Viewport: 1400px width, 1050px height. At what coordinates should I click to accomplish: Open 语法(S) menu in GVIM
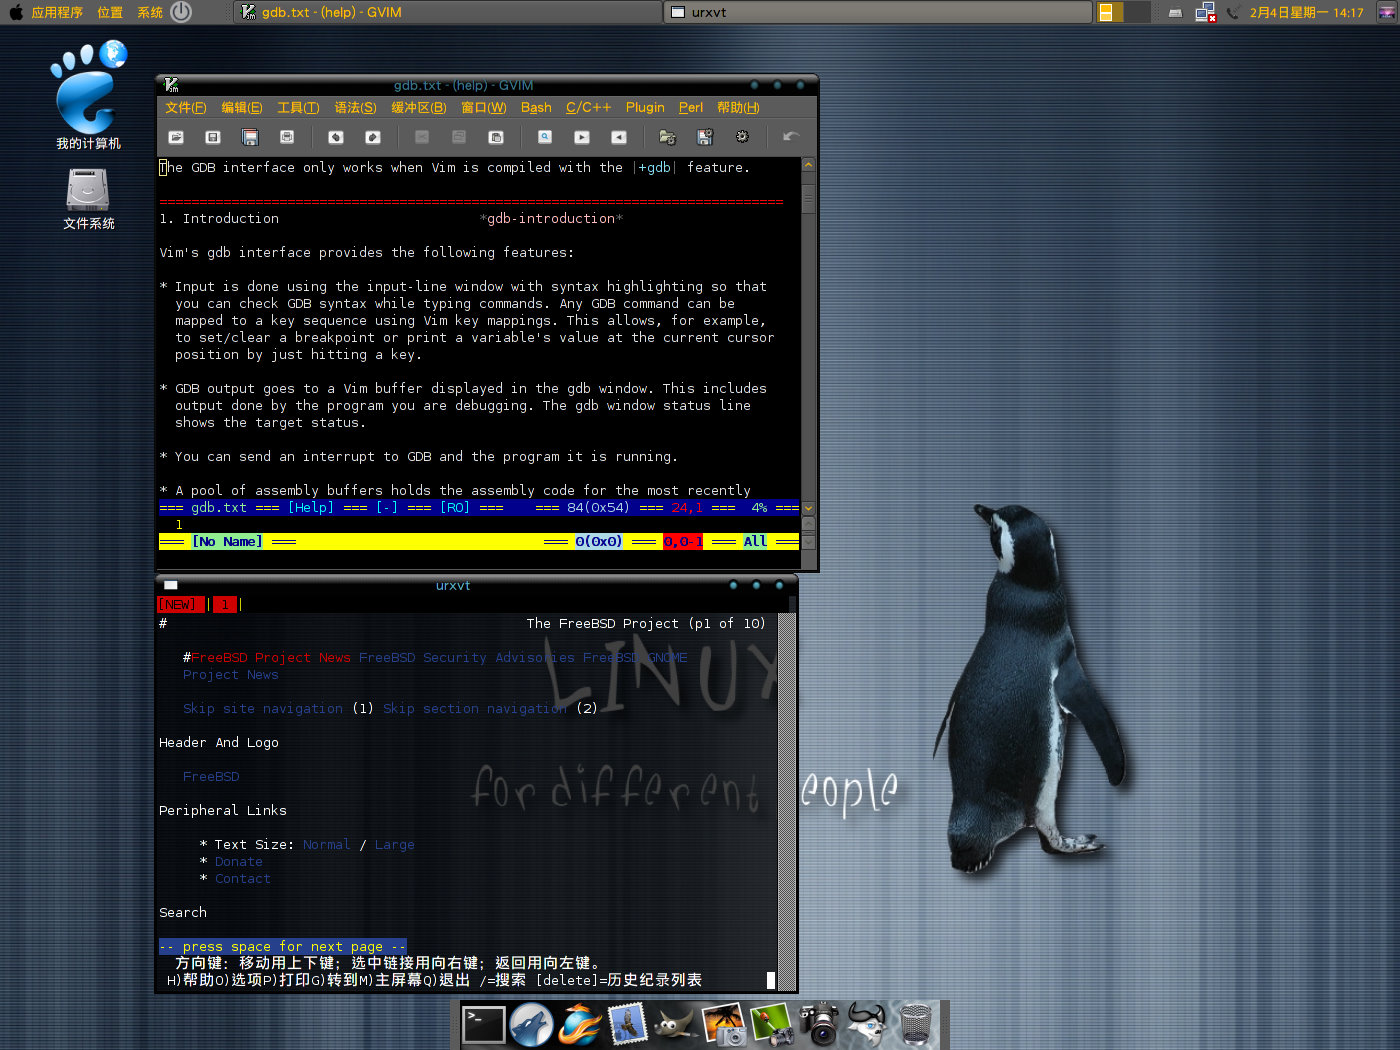coord(355,108)
